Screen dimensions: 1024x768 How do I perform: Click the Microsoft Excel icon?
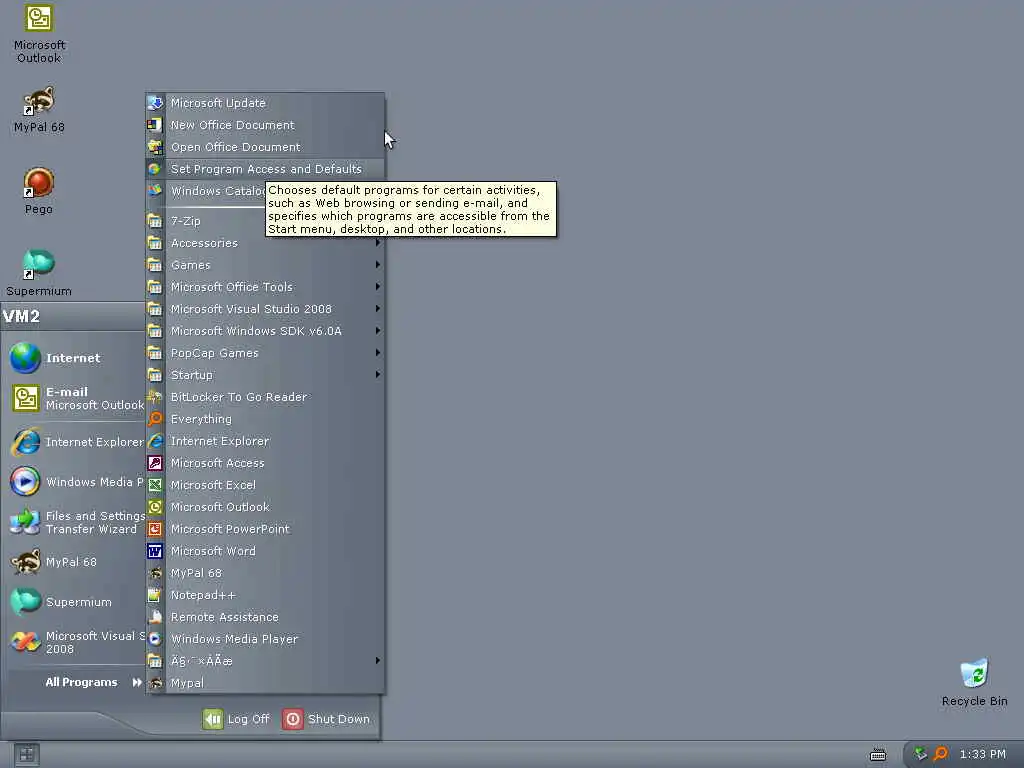pyautogui.click(x=155, y=485)
